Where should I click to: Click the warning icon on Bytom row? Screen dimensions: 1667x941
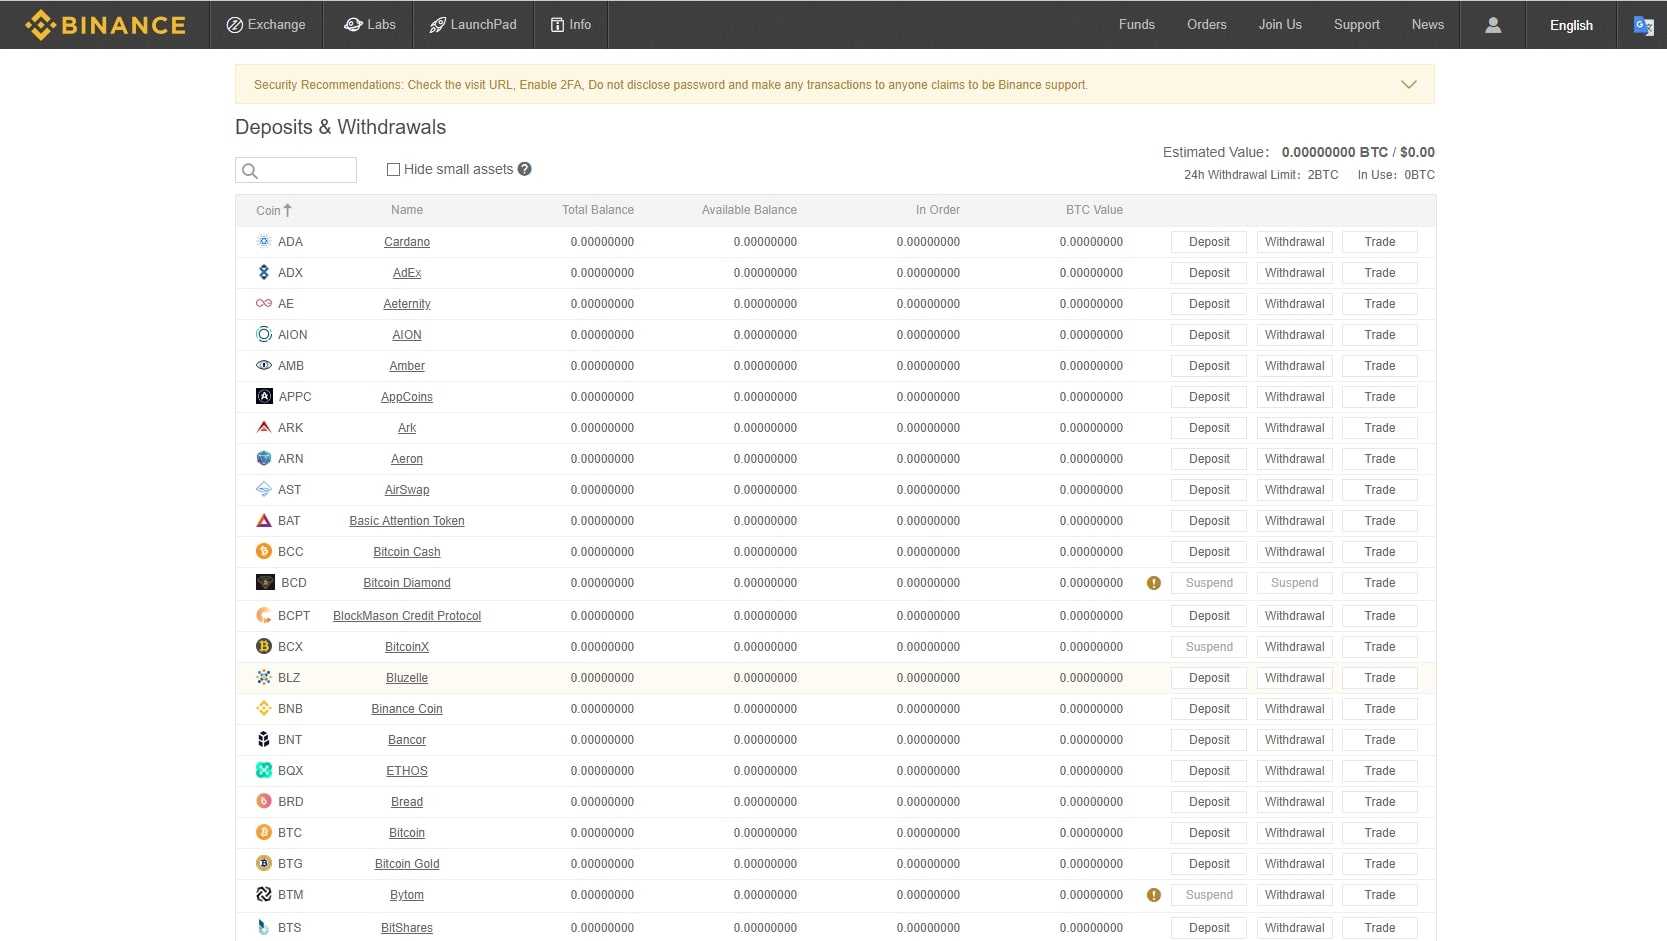tap(1153, 895)
